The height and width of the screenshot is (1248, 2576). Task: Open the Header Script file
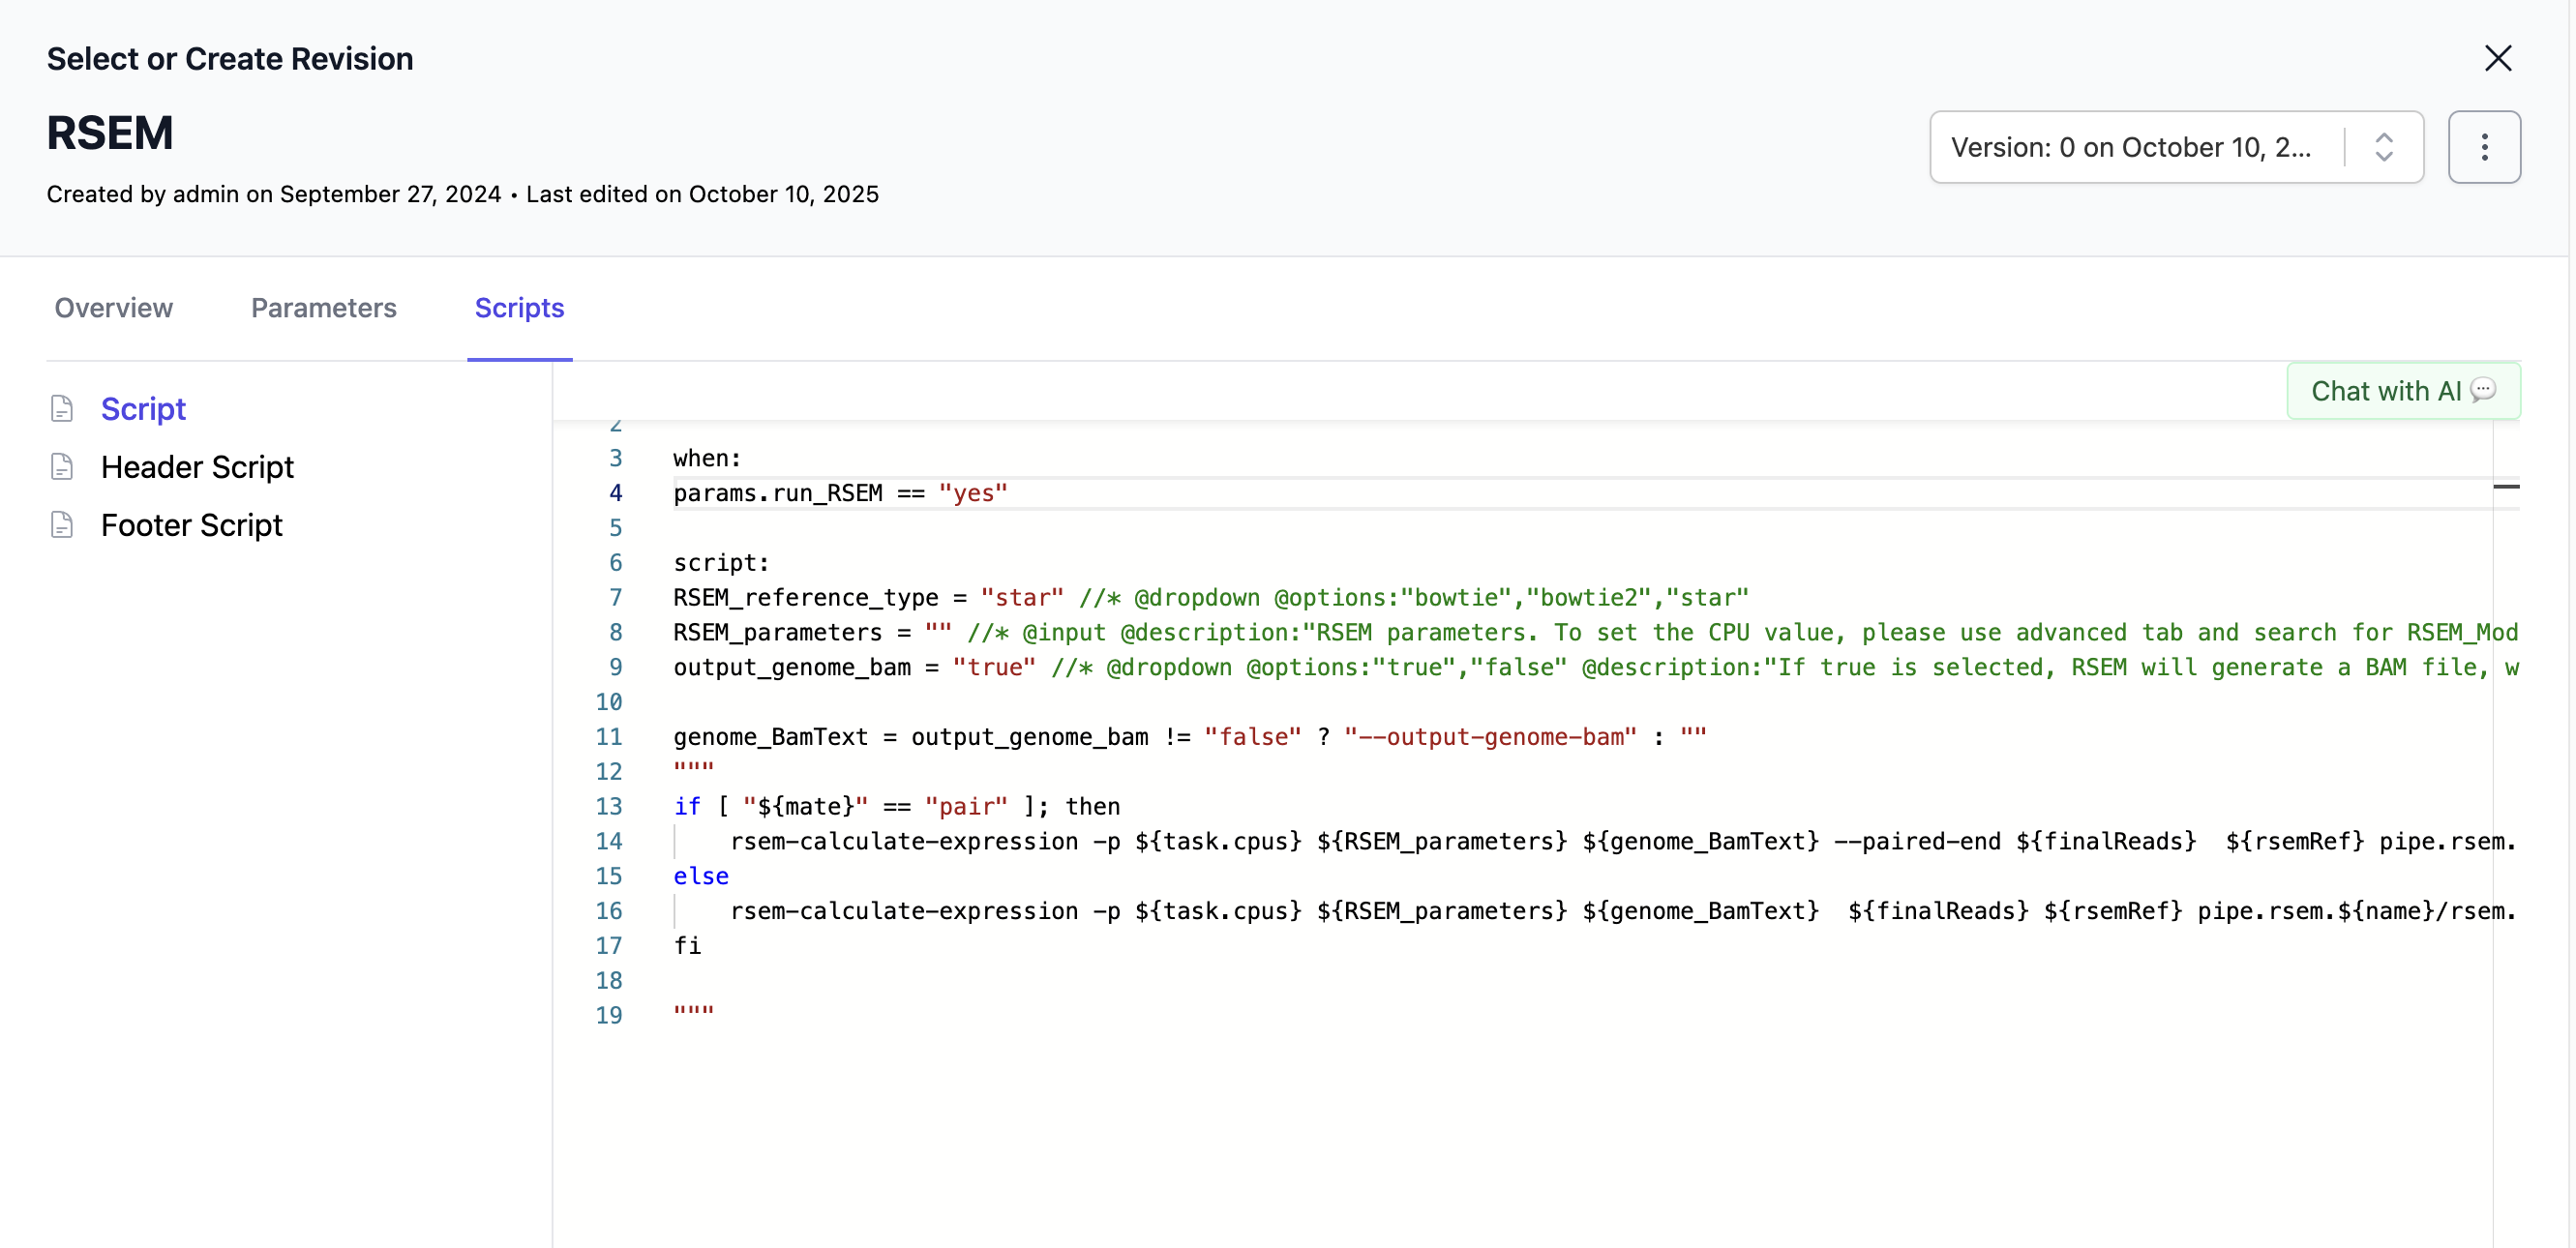point(197,467)
